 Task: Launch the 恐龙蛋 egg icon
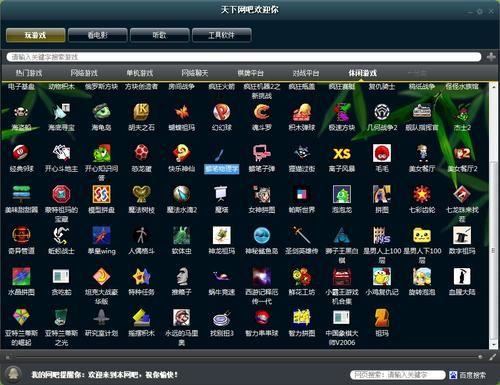141,153
